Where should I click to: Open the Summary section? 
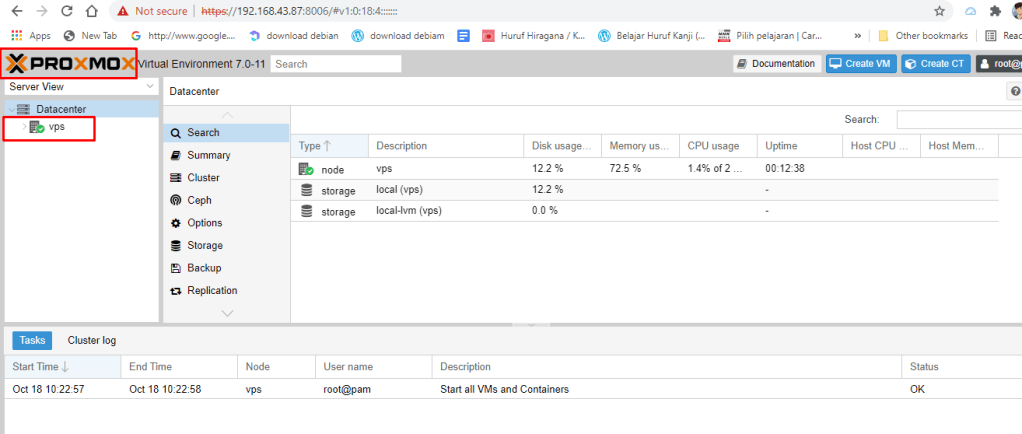208,155
